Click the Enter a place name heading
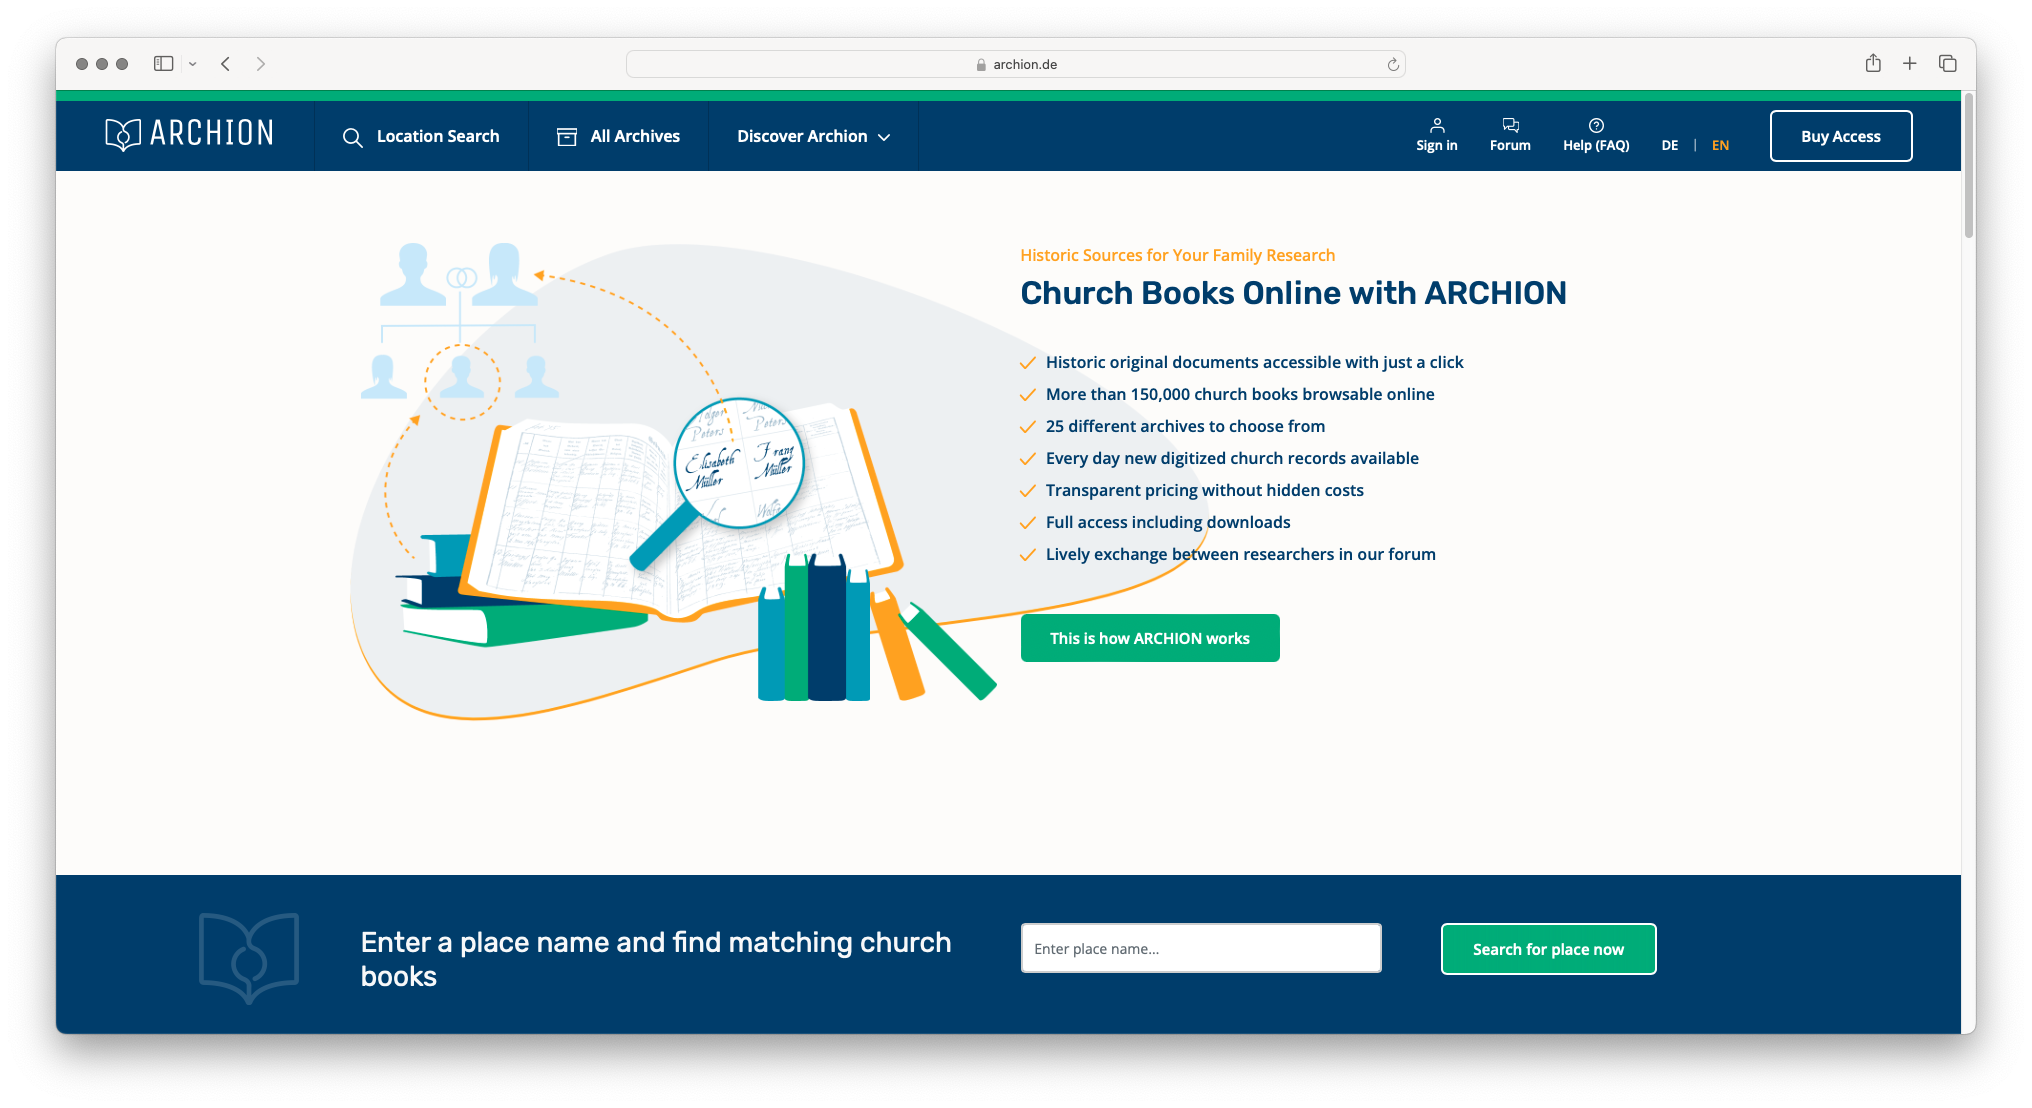 pyautogui.click(x=656, y=959)
